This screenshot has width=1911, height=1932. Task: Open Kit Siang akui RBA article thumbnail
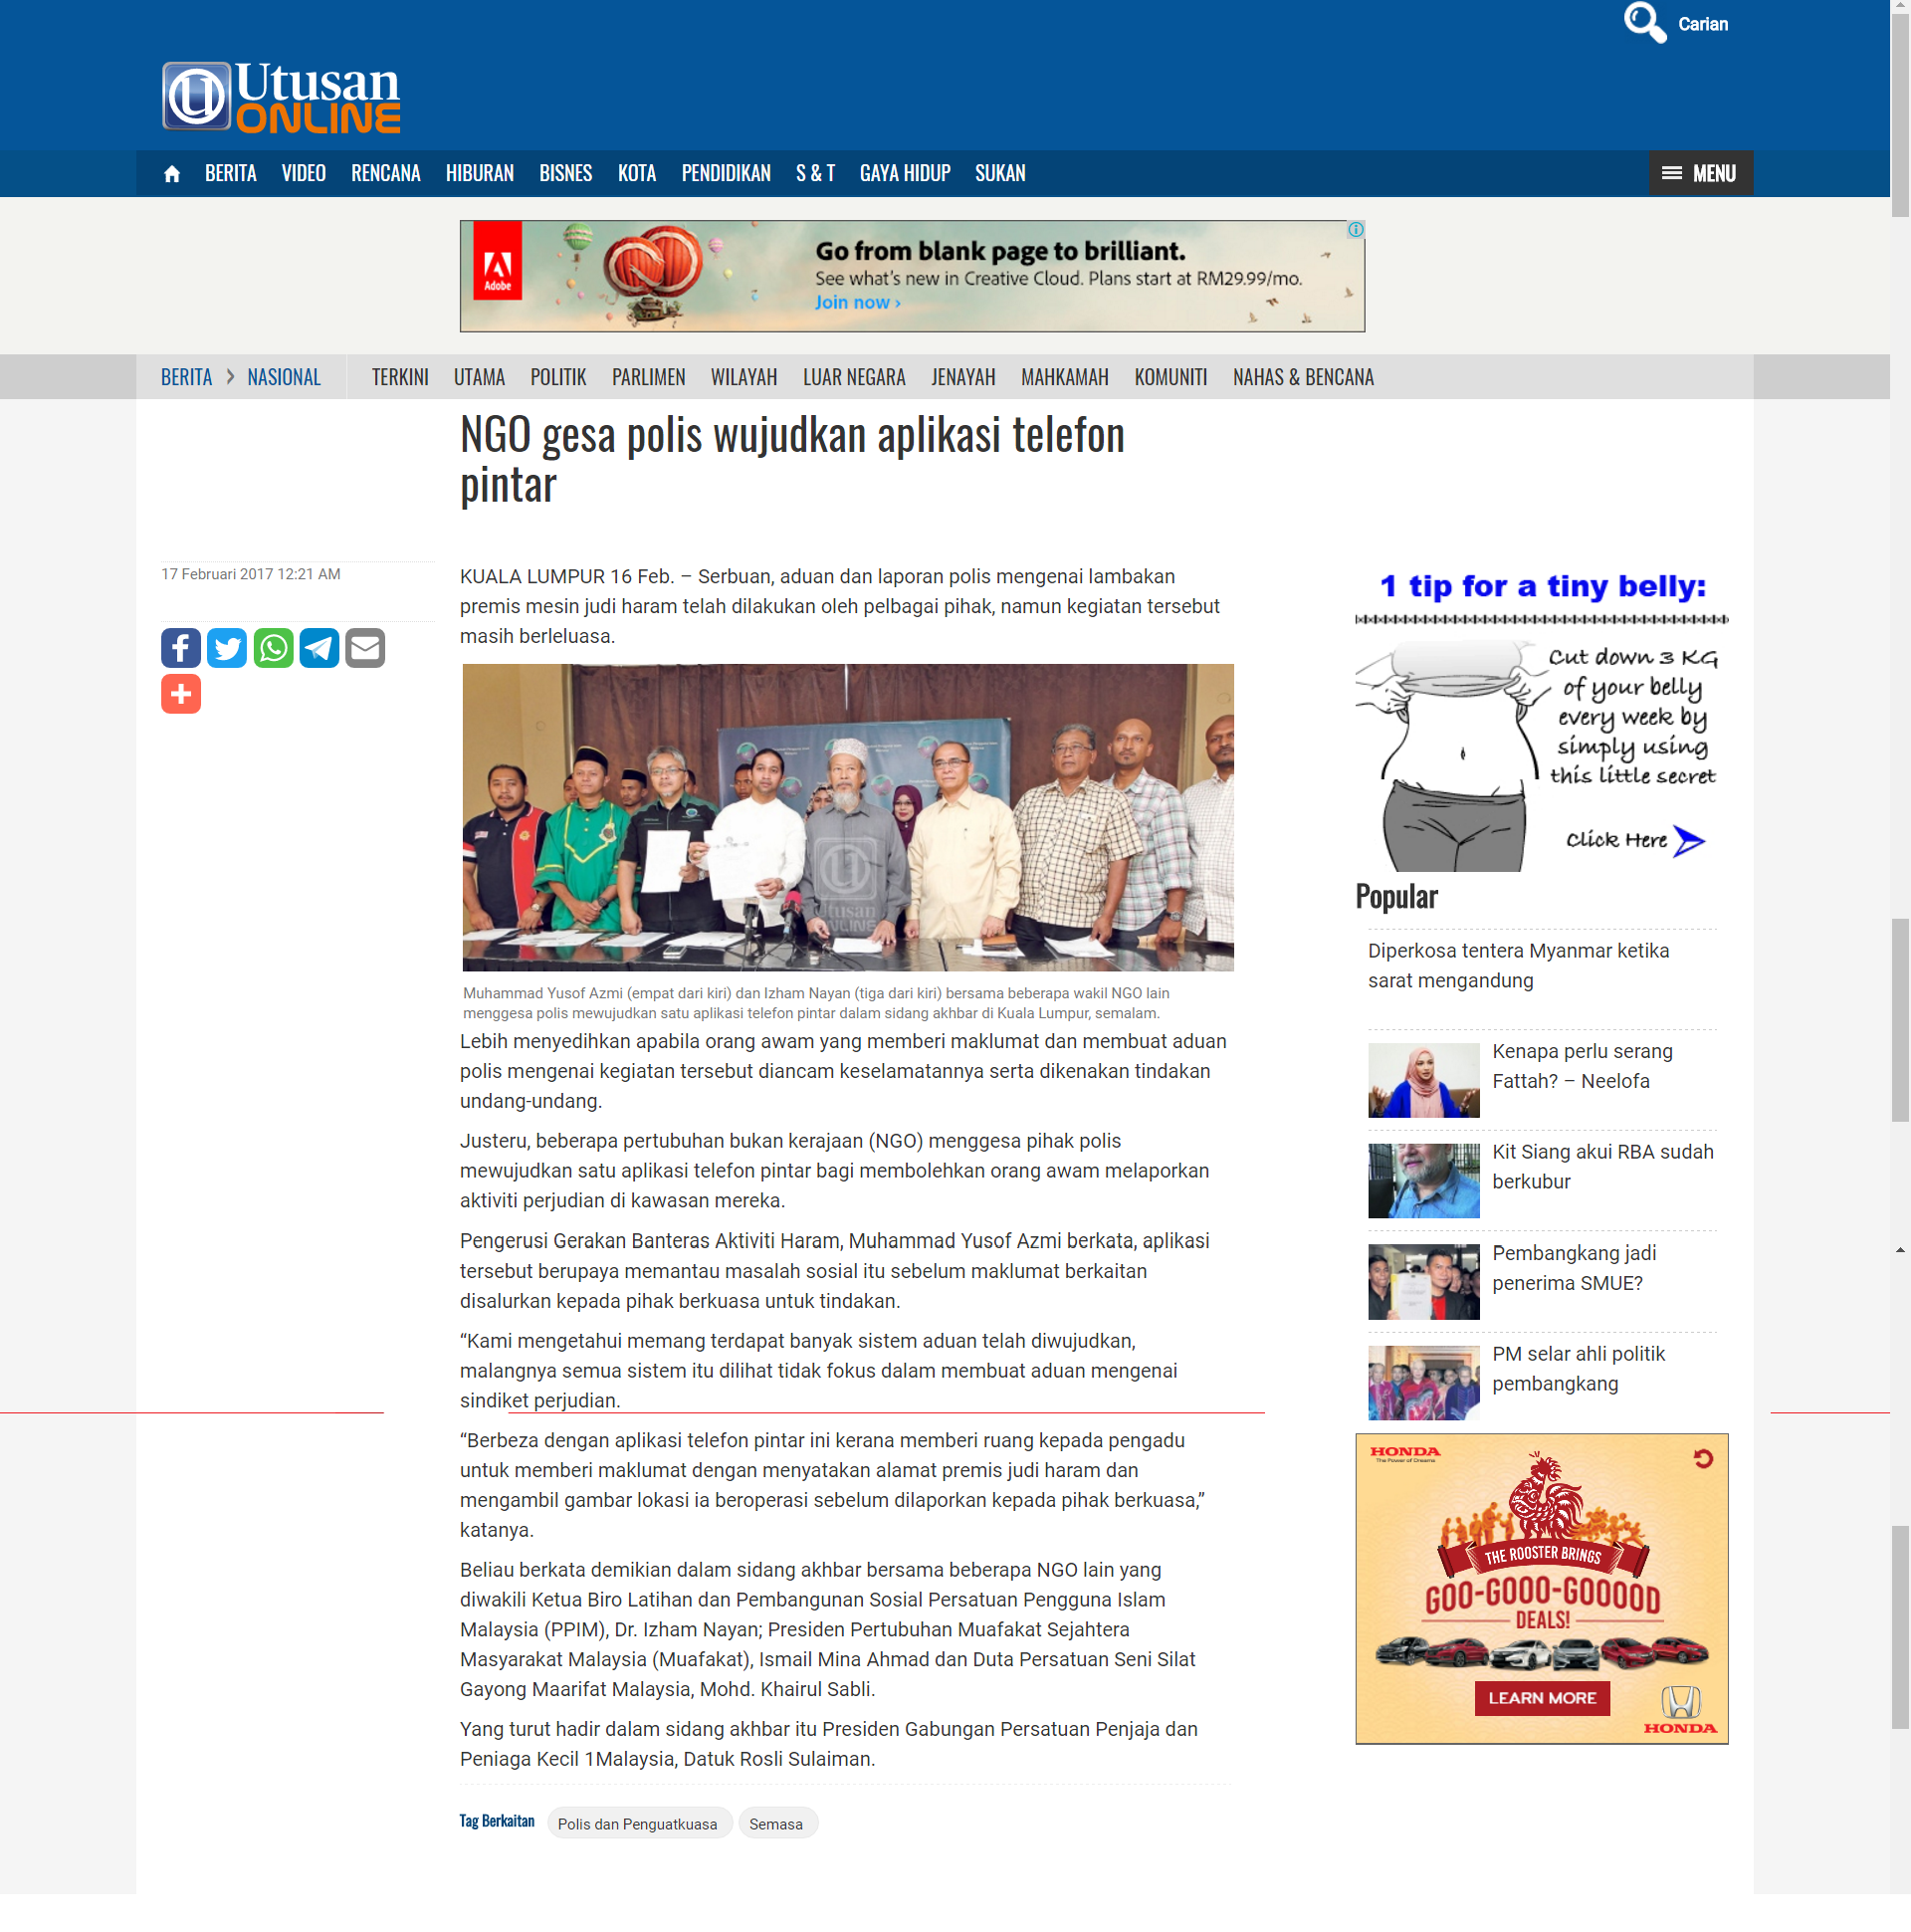click(x=1423, y=1181)
